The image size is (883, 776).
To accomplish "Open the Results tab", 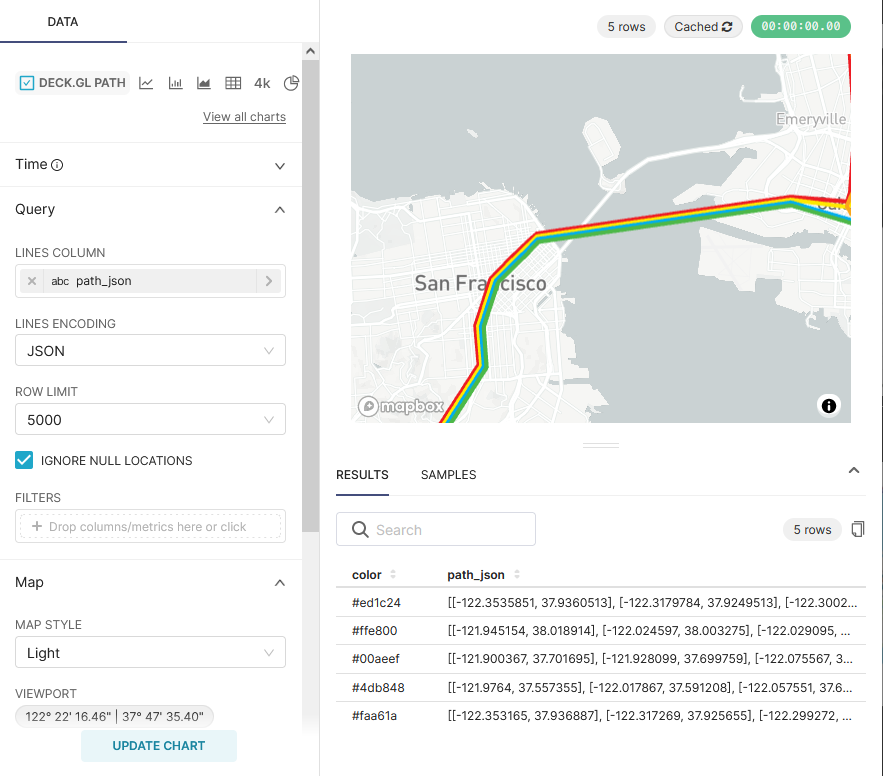I will tap(362, 475).
